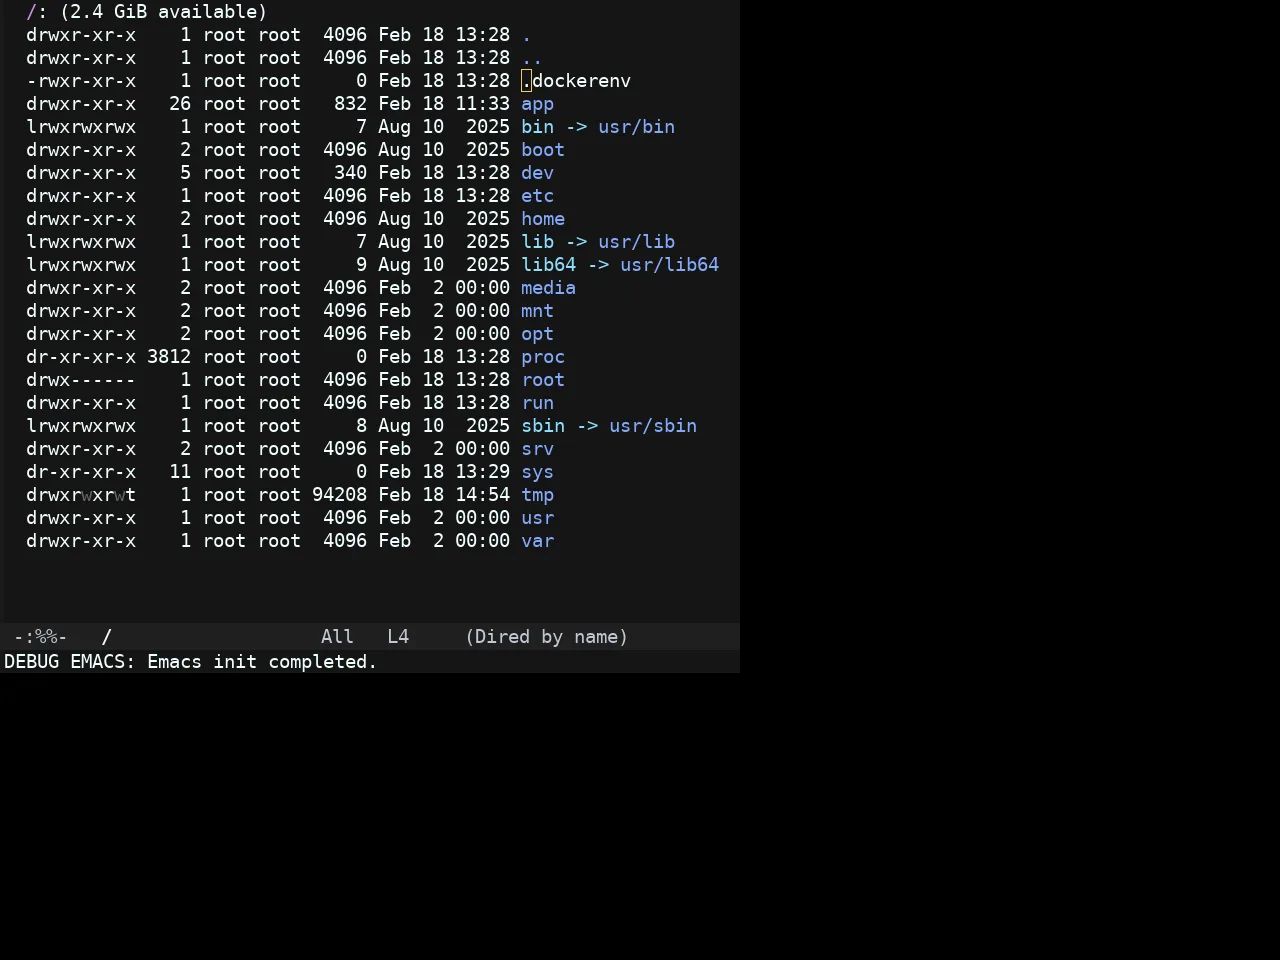The width and height of the screenshot is (1280, 960).
Task: Click the modeline buffer name '/'
Action: click(107, 637)
